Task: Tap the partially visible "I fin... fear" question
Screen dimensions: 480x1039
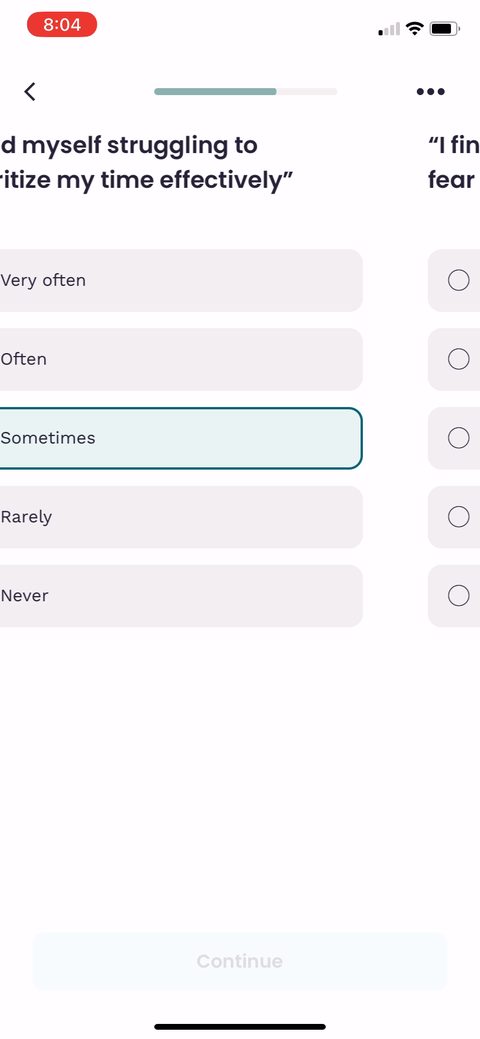Action: pyautogui.click(x=454, y=162)
